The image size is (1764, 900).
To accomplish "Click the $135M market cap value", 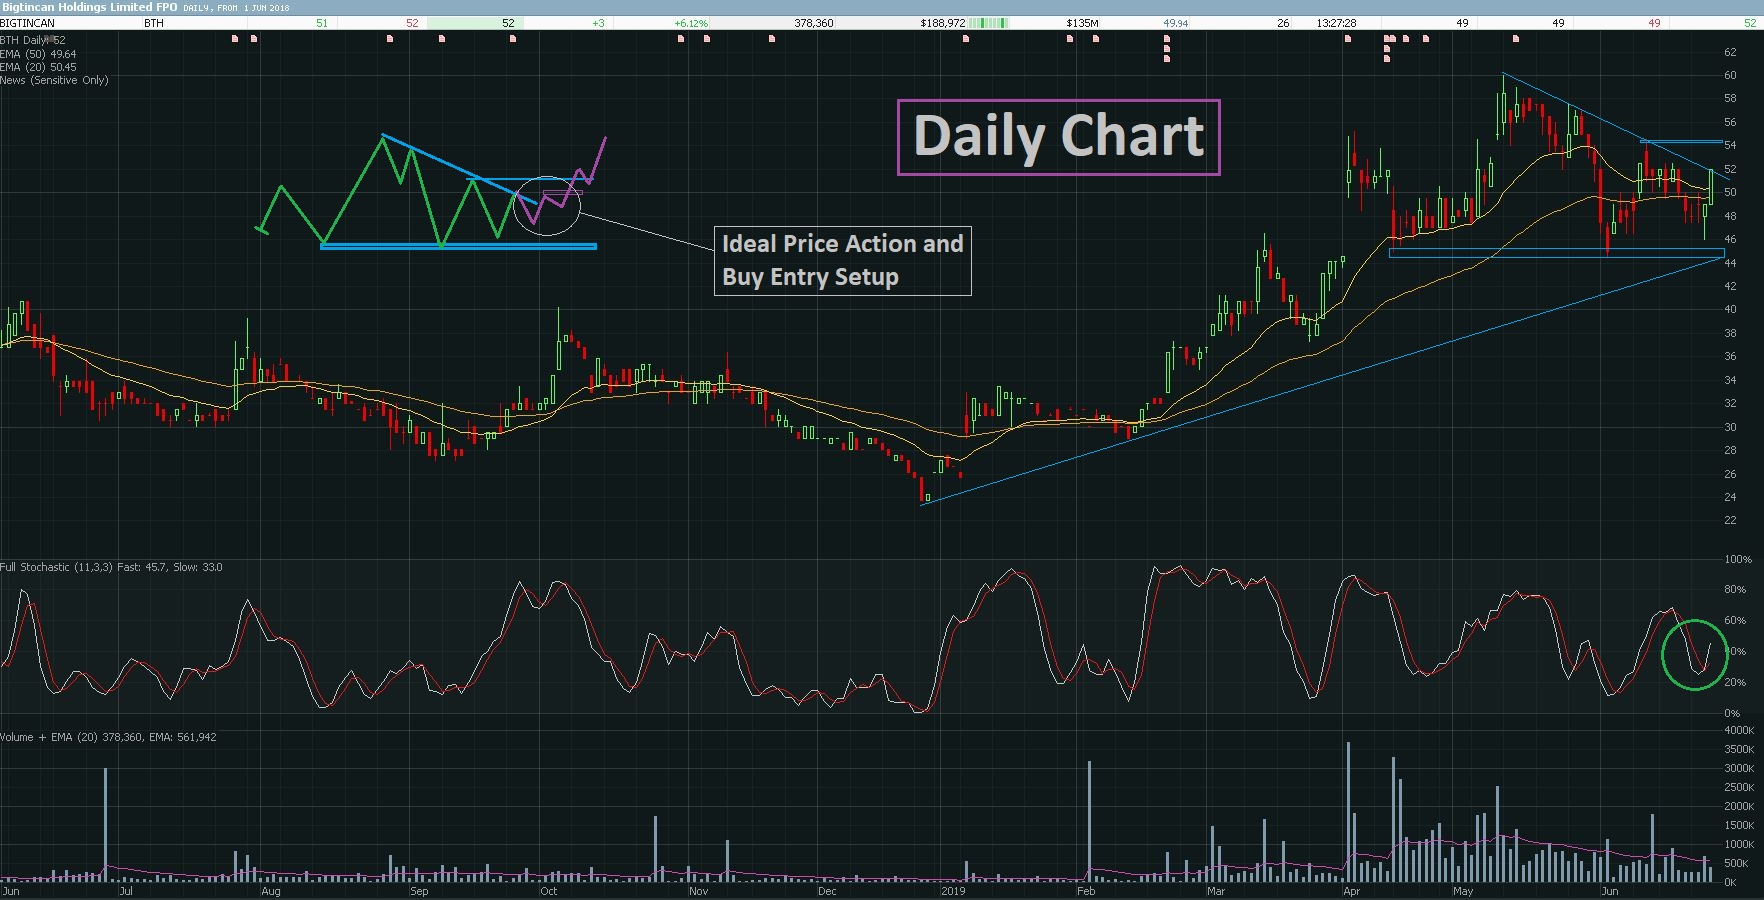I will point(1082,23).
